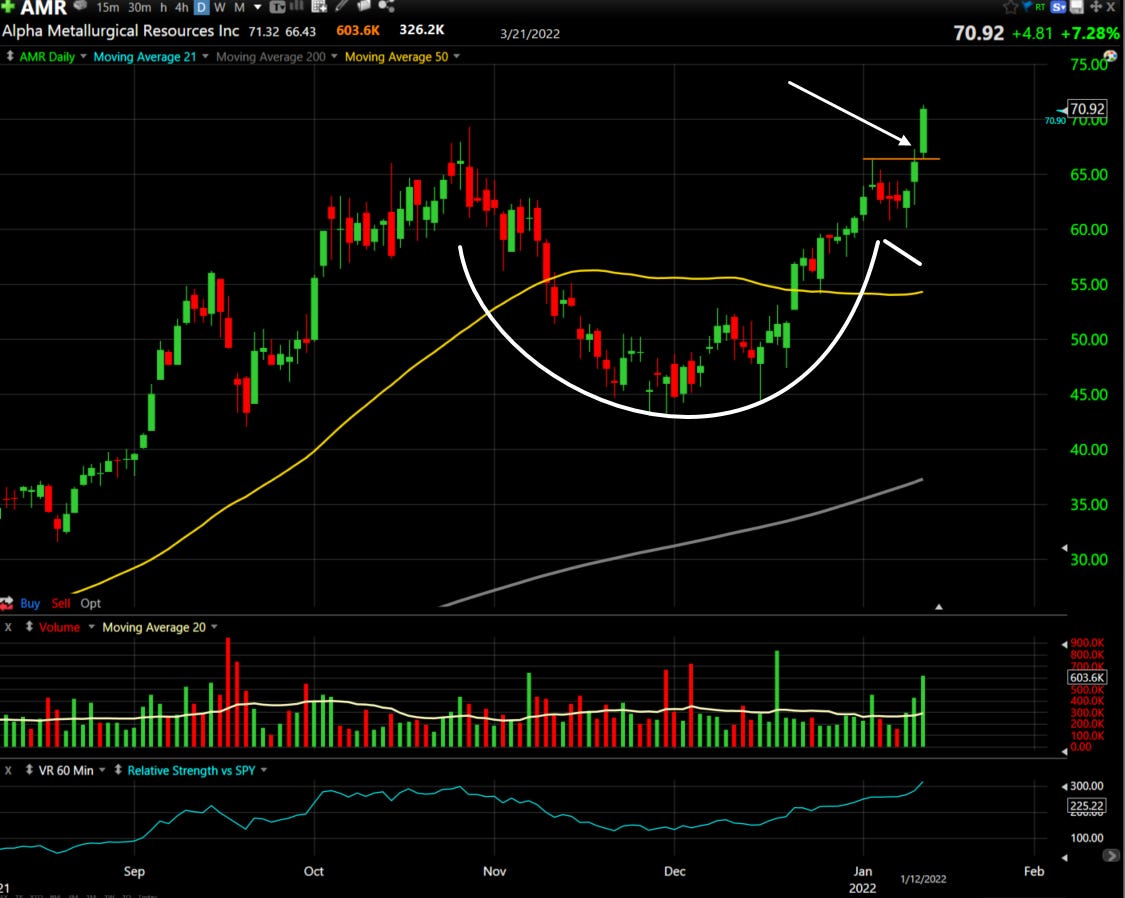This screenshot has height=898, width=1125.
Task: Switch to 15m timeframe
Action: (x=108, y=7)
